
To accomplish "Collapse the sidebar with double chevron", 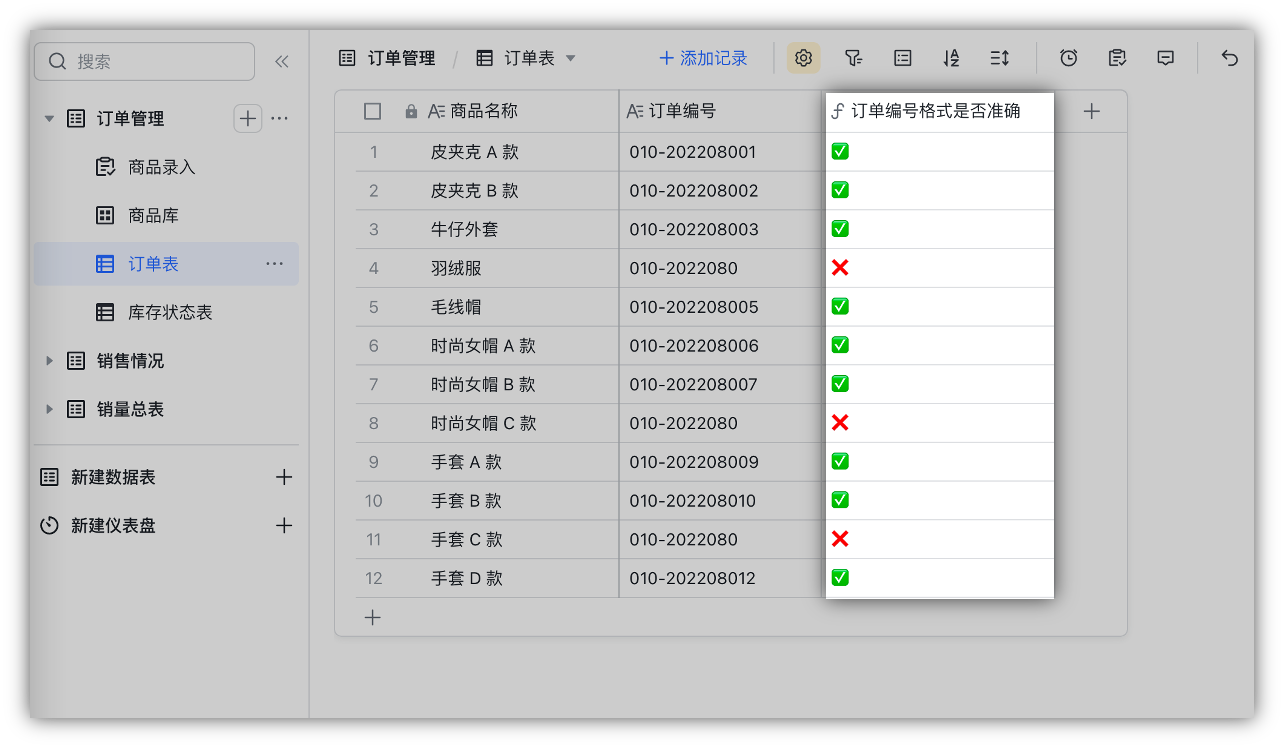I will click(281, 61).
